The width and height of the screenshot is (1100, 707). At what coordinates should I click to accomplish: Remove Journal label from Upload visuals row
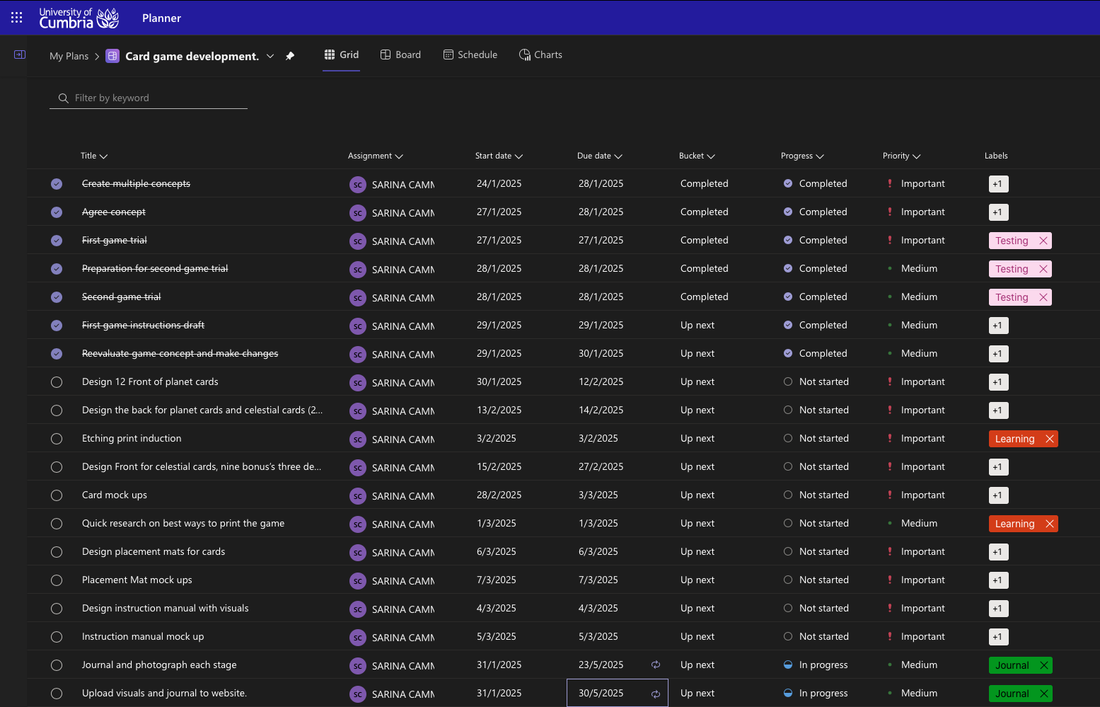[x=1044, y=694]
